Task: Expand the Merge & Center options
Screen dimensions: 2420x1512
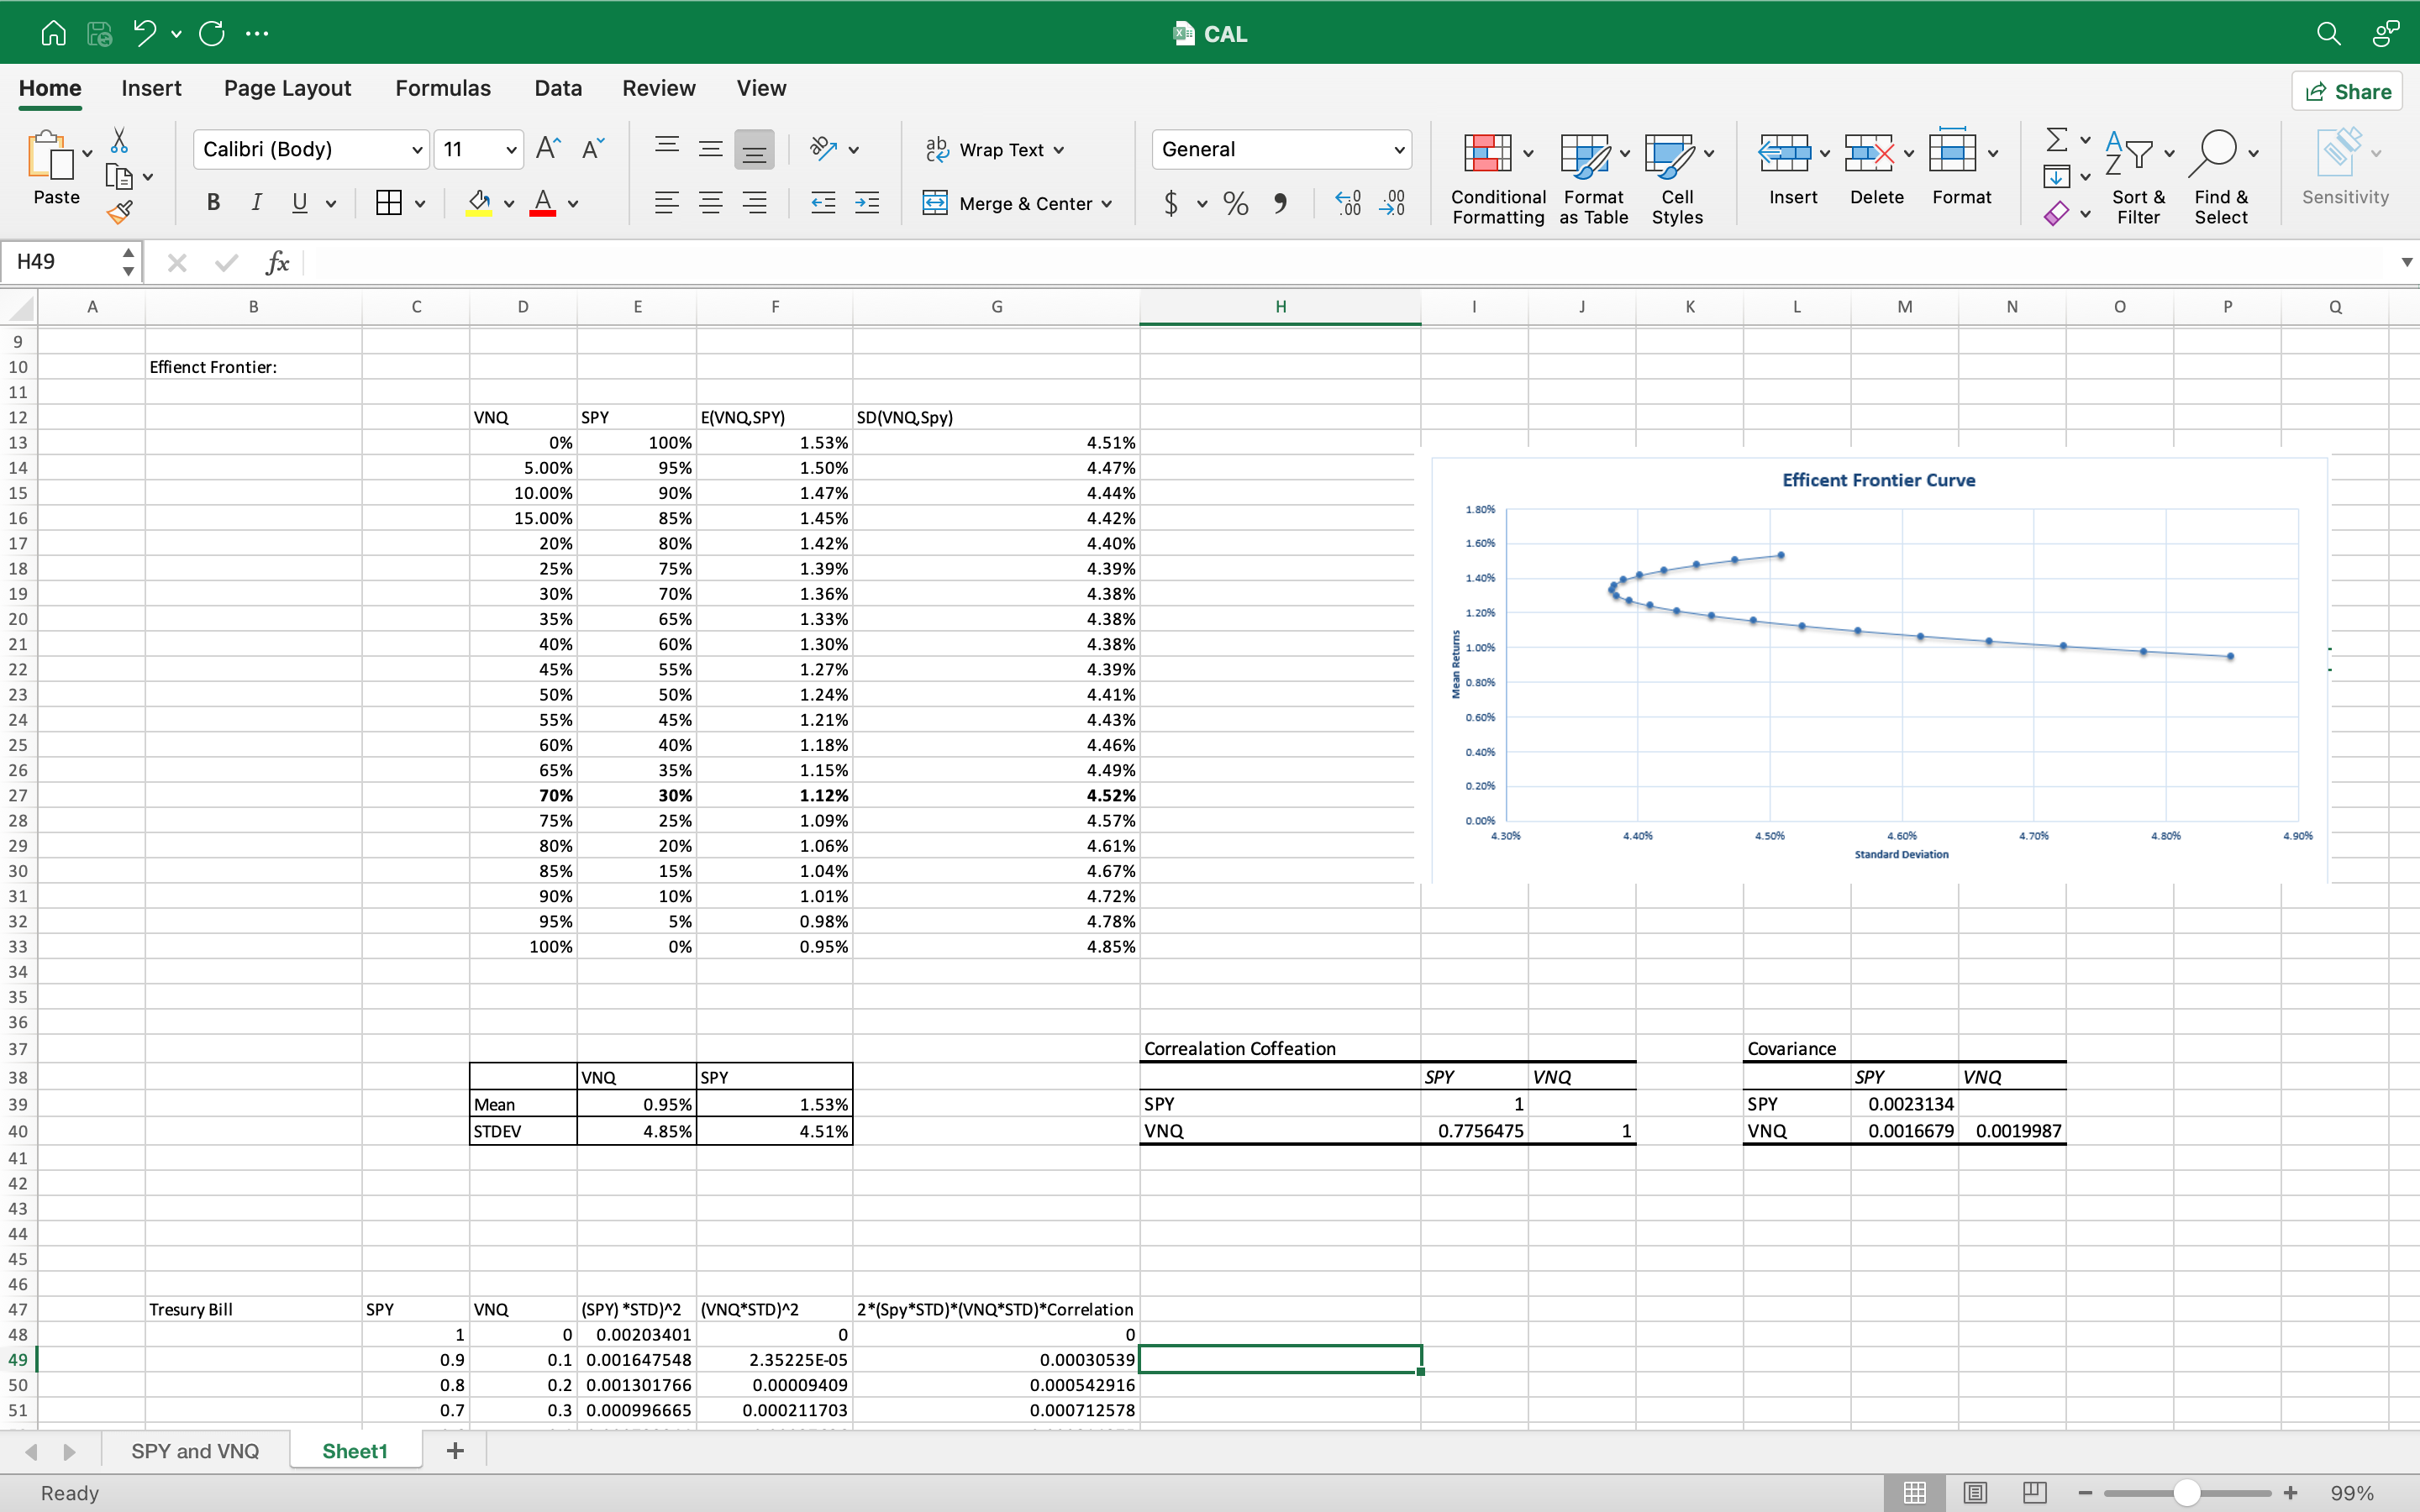Action: (x=1108, y=203)
